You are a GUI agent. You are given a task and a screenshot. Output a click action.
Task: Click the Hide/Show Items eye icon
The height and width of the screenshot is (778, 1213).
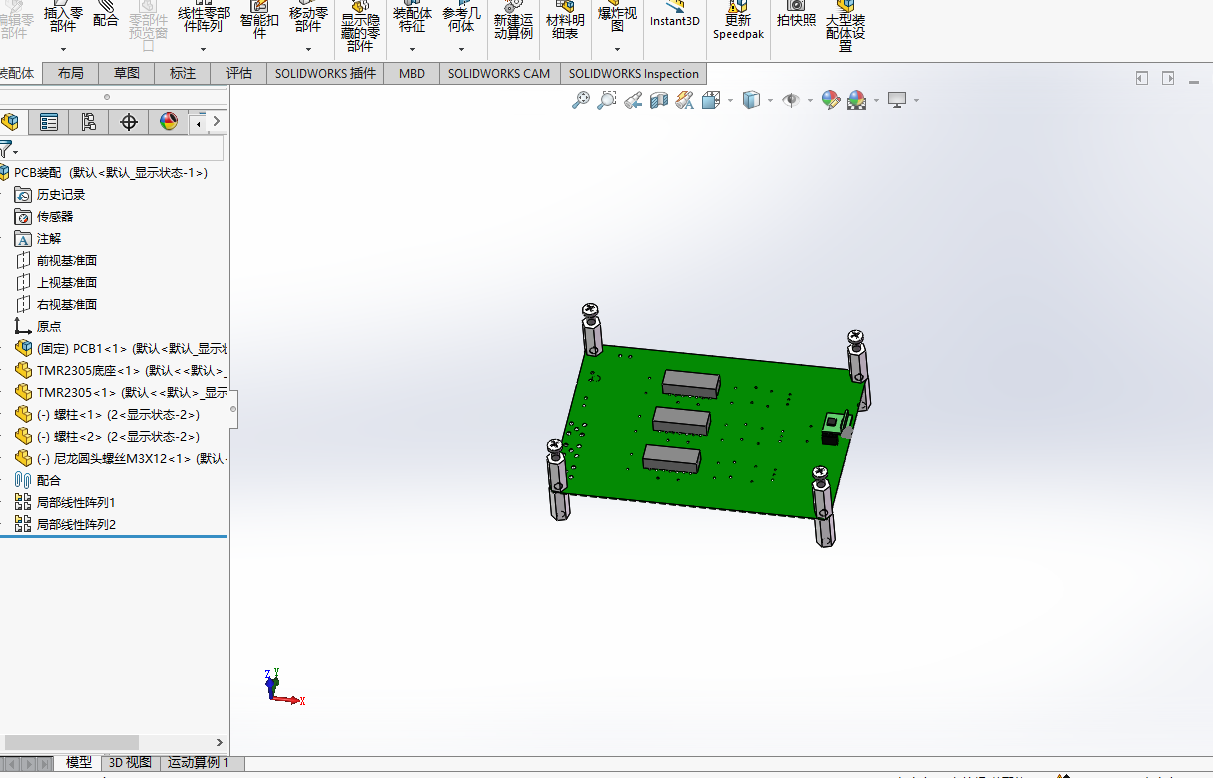coord(790,100)
